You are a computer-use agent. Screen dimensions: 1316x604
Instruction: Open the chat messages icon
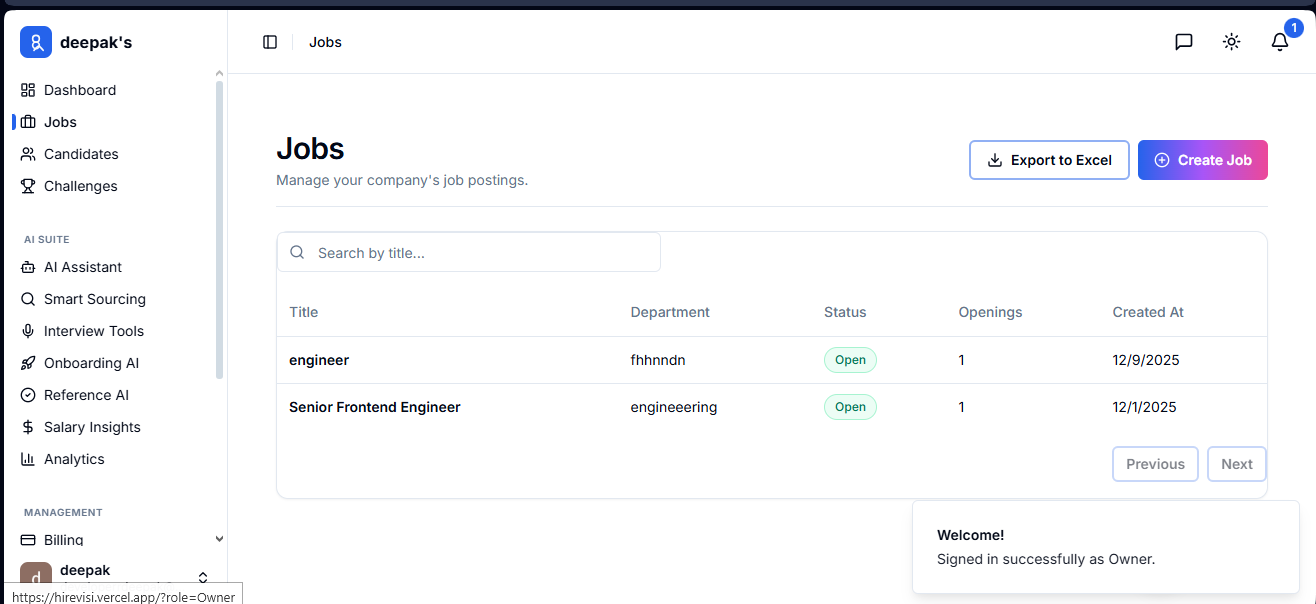[x=1184, y=42]
